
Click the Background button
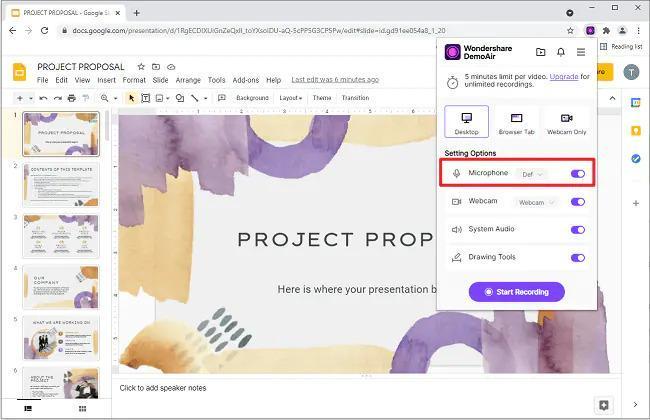(252, 98)
